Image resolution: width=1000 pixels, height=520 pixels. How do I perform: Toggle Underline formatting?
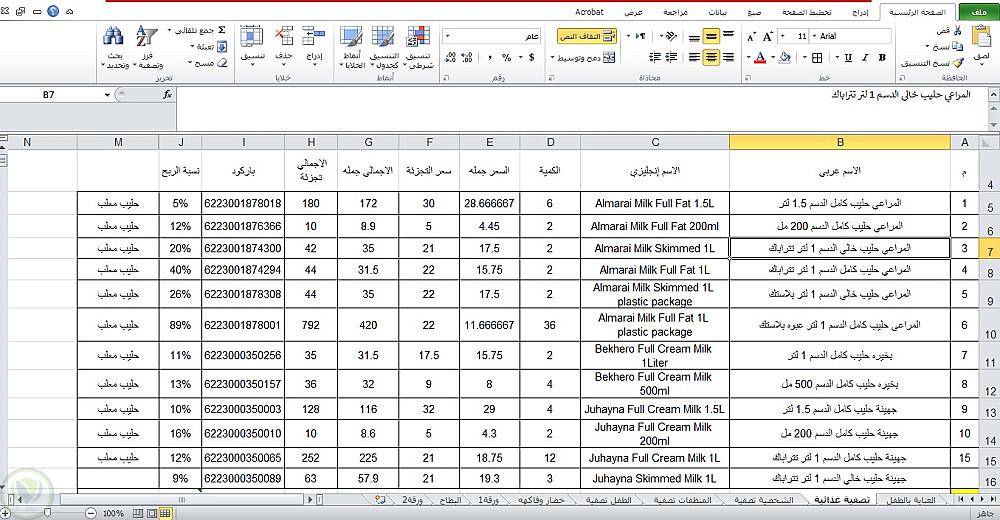tap(848, 58)
